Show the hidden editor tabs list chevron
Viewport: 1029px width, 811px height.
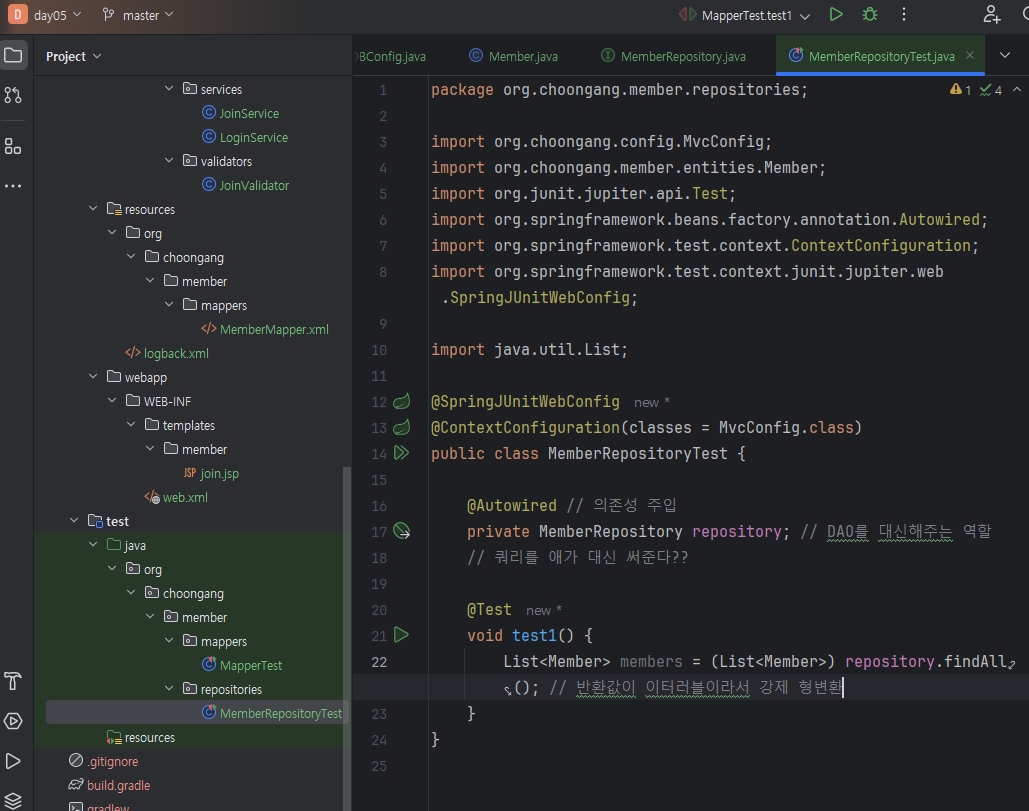1005,55
